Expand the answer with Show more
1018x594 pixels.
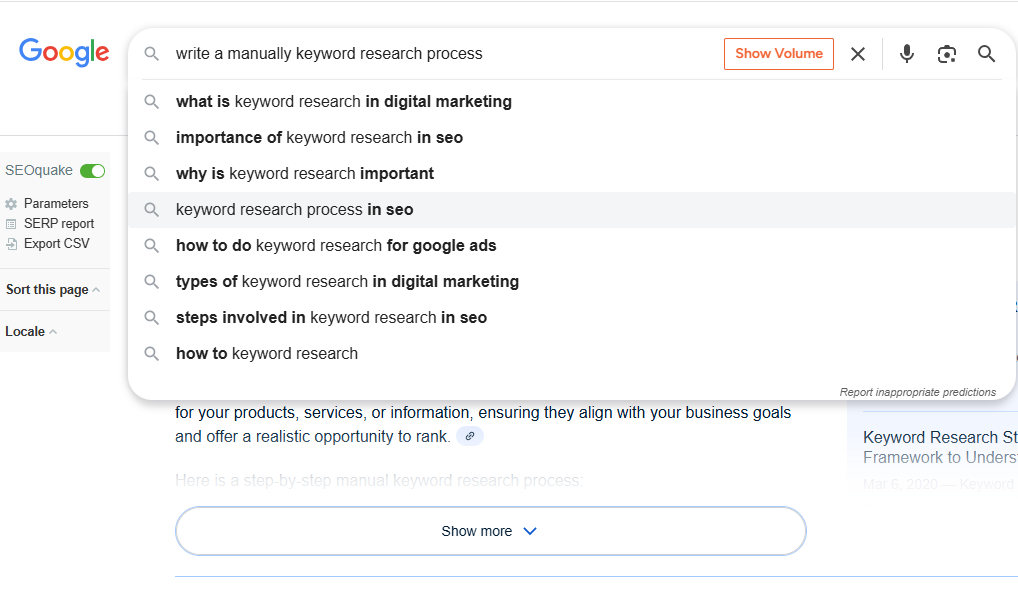coord(490,531)
